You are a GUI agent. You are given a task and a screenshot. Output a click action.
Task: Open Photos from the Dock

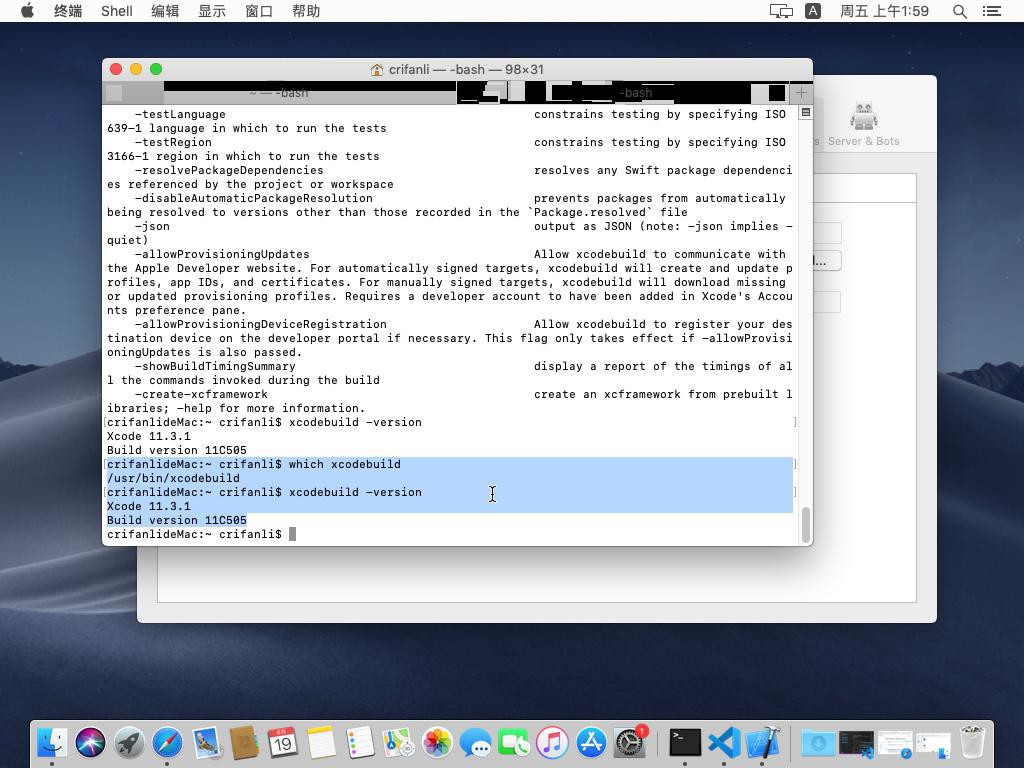coord(437,743)
